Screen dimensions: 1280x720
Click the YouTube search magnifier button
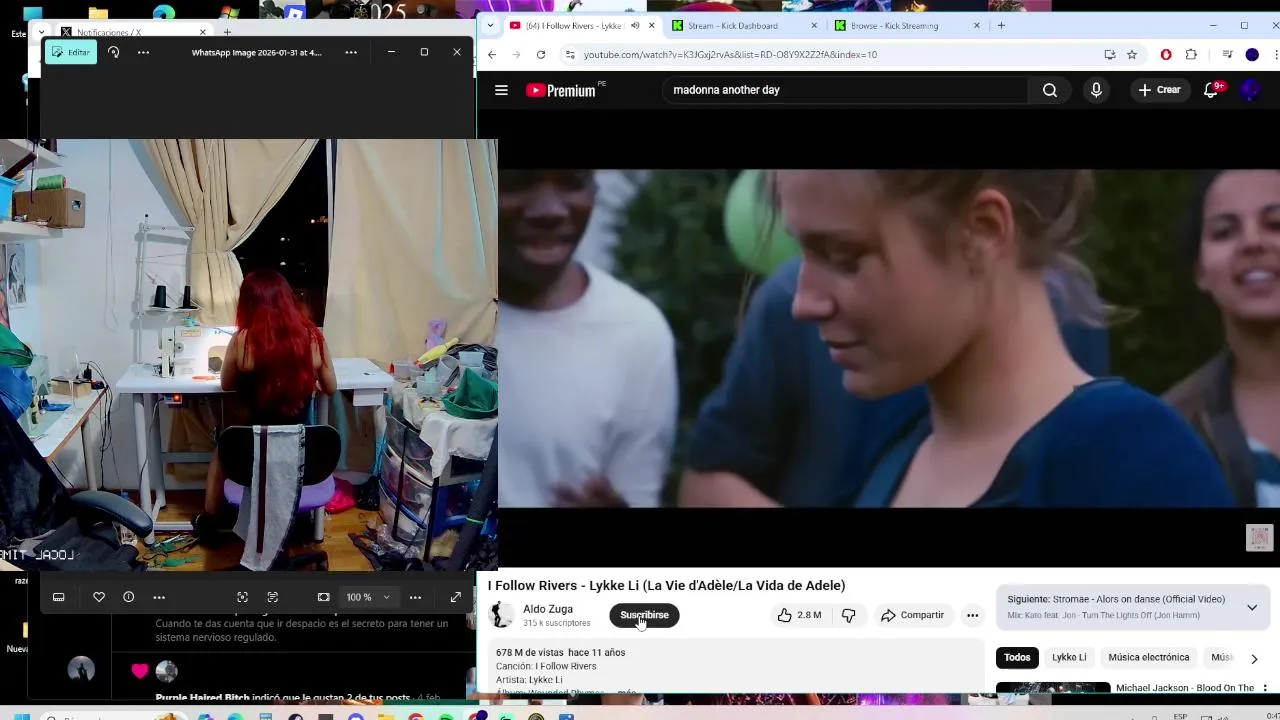[1050, 90]
